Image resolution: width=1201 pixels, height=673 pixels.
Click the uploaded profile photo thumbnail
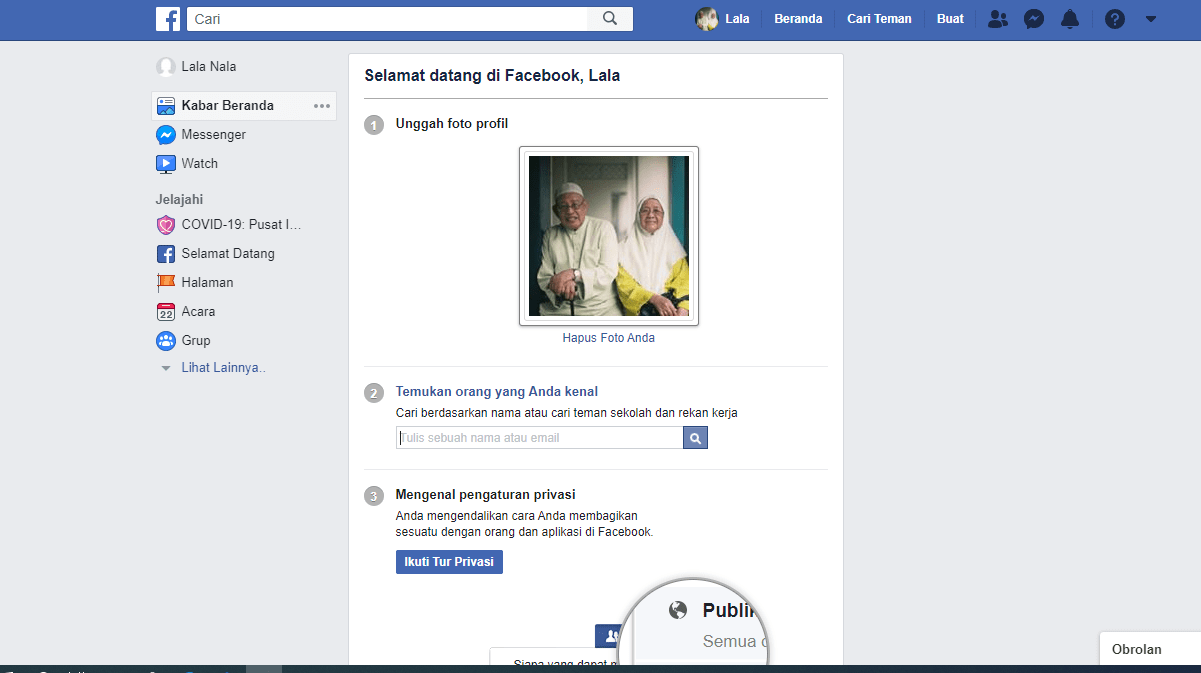pyautogui.click(x=608, y=236)
